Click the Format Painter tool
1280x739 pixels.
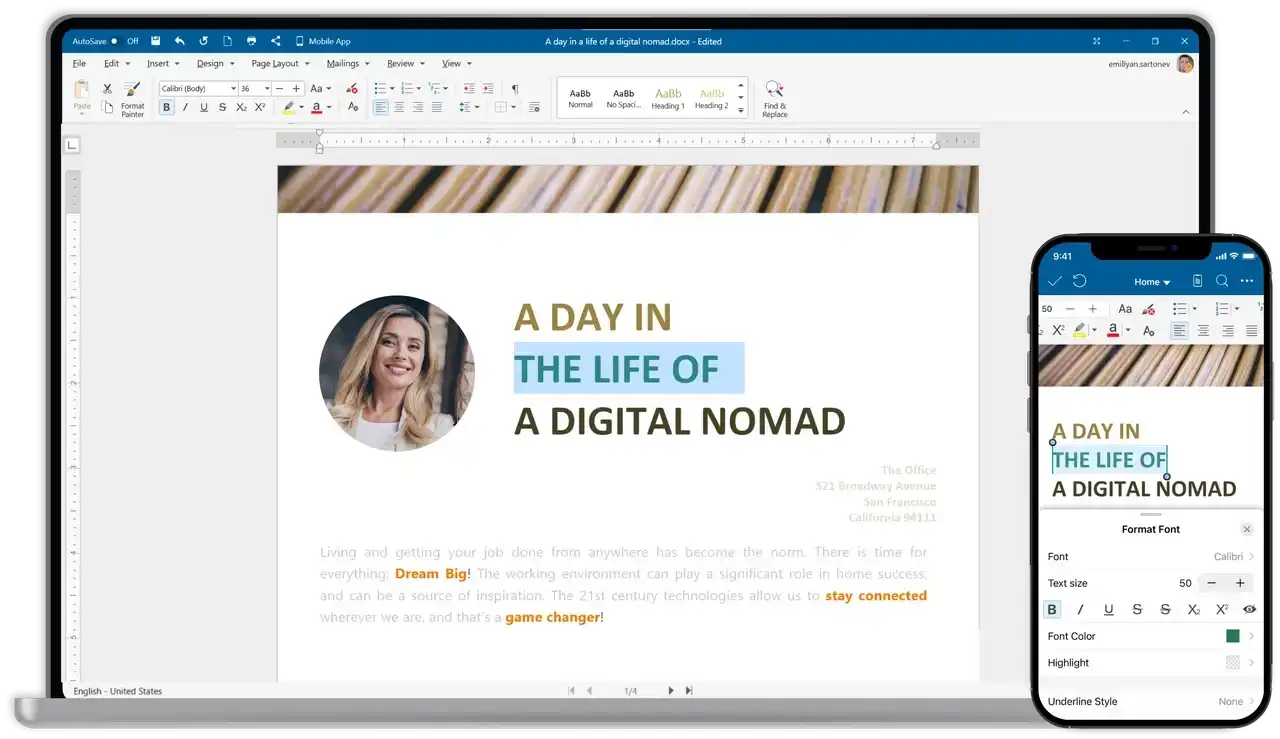tap(132, 98)
